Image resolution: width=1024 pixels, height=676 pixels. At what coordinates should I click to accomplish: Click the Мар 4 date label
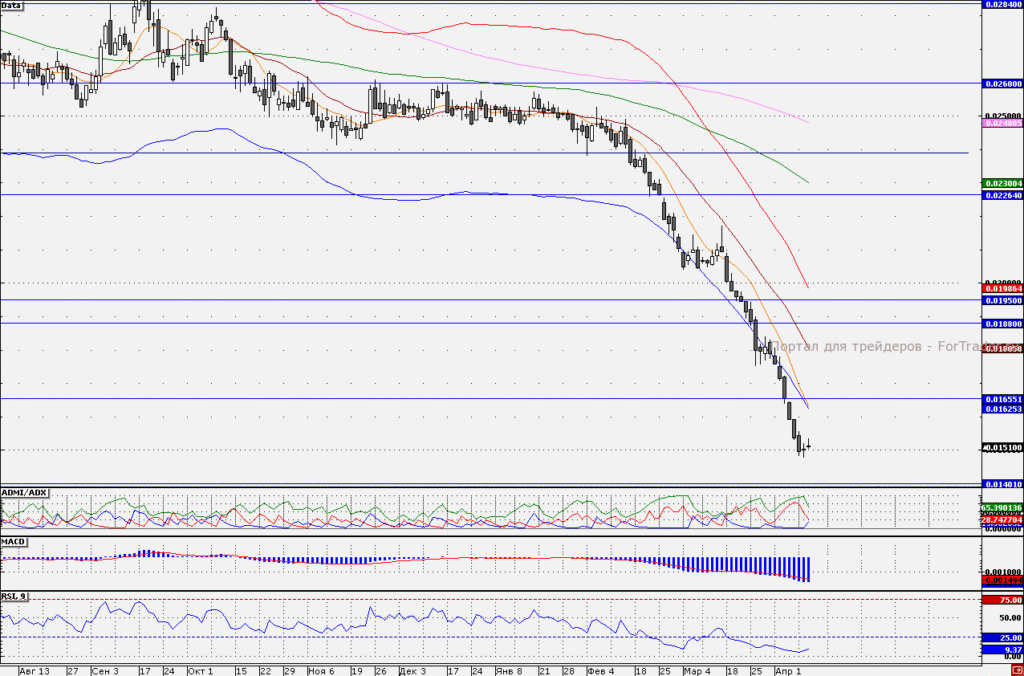[697, 671]
